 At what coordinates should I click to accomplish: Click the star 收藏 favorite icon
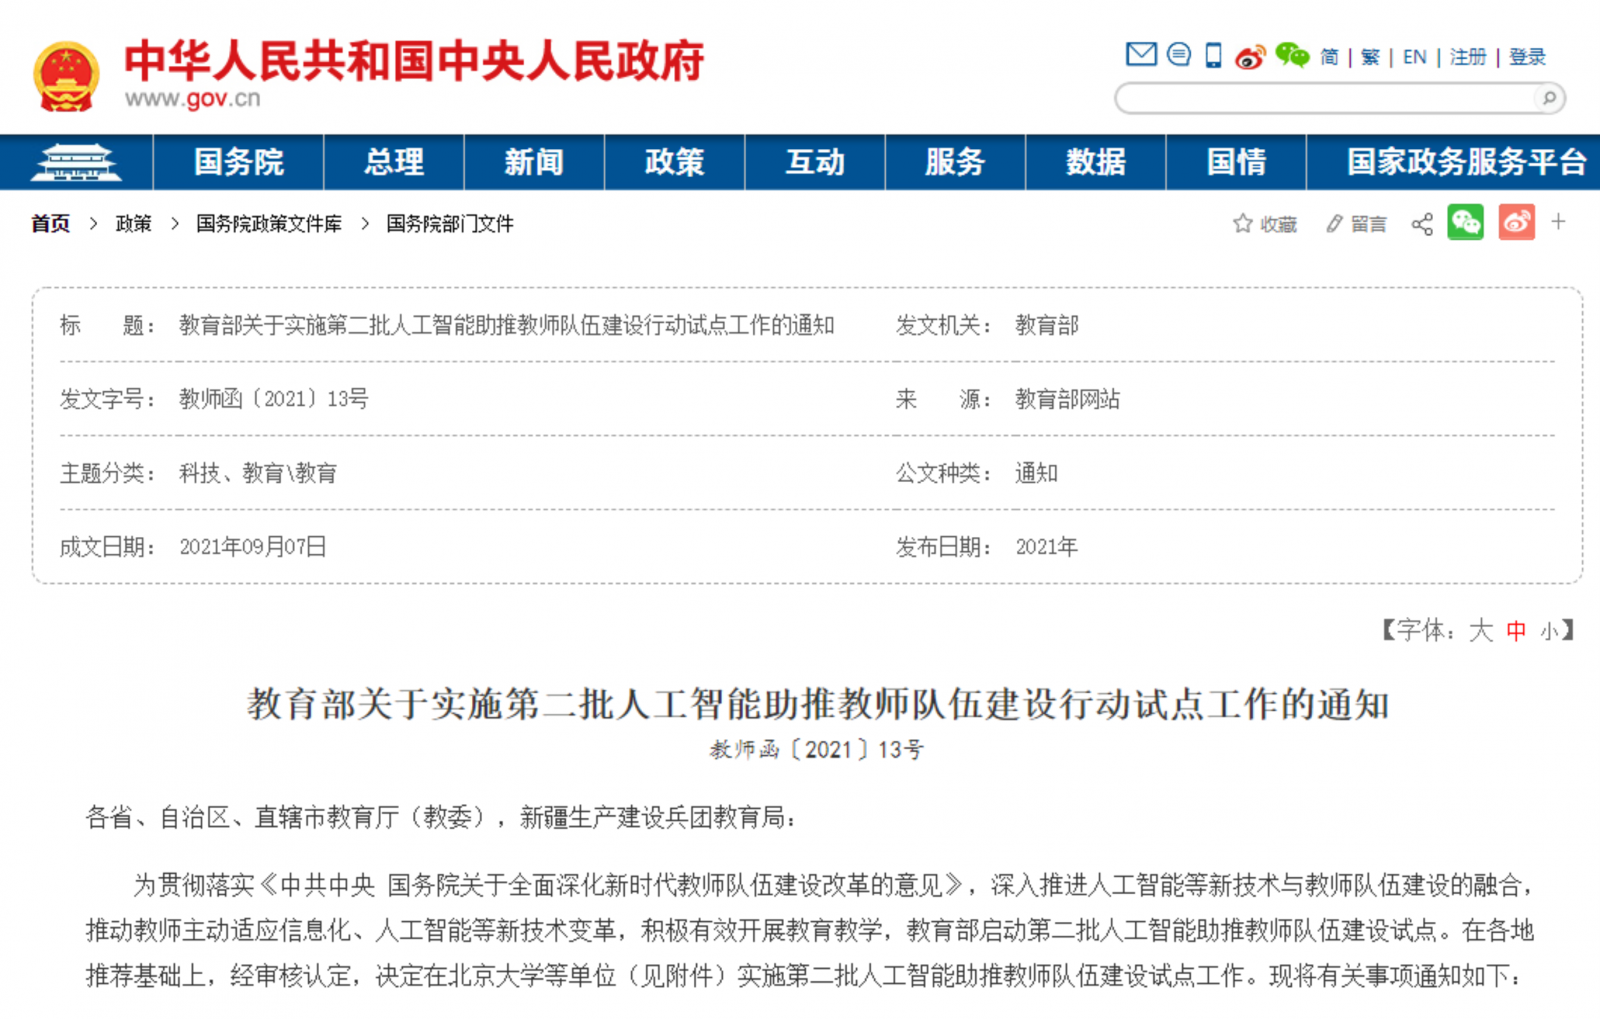click(1243, 223)
